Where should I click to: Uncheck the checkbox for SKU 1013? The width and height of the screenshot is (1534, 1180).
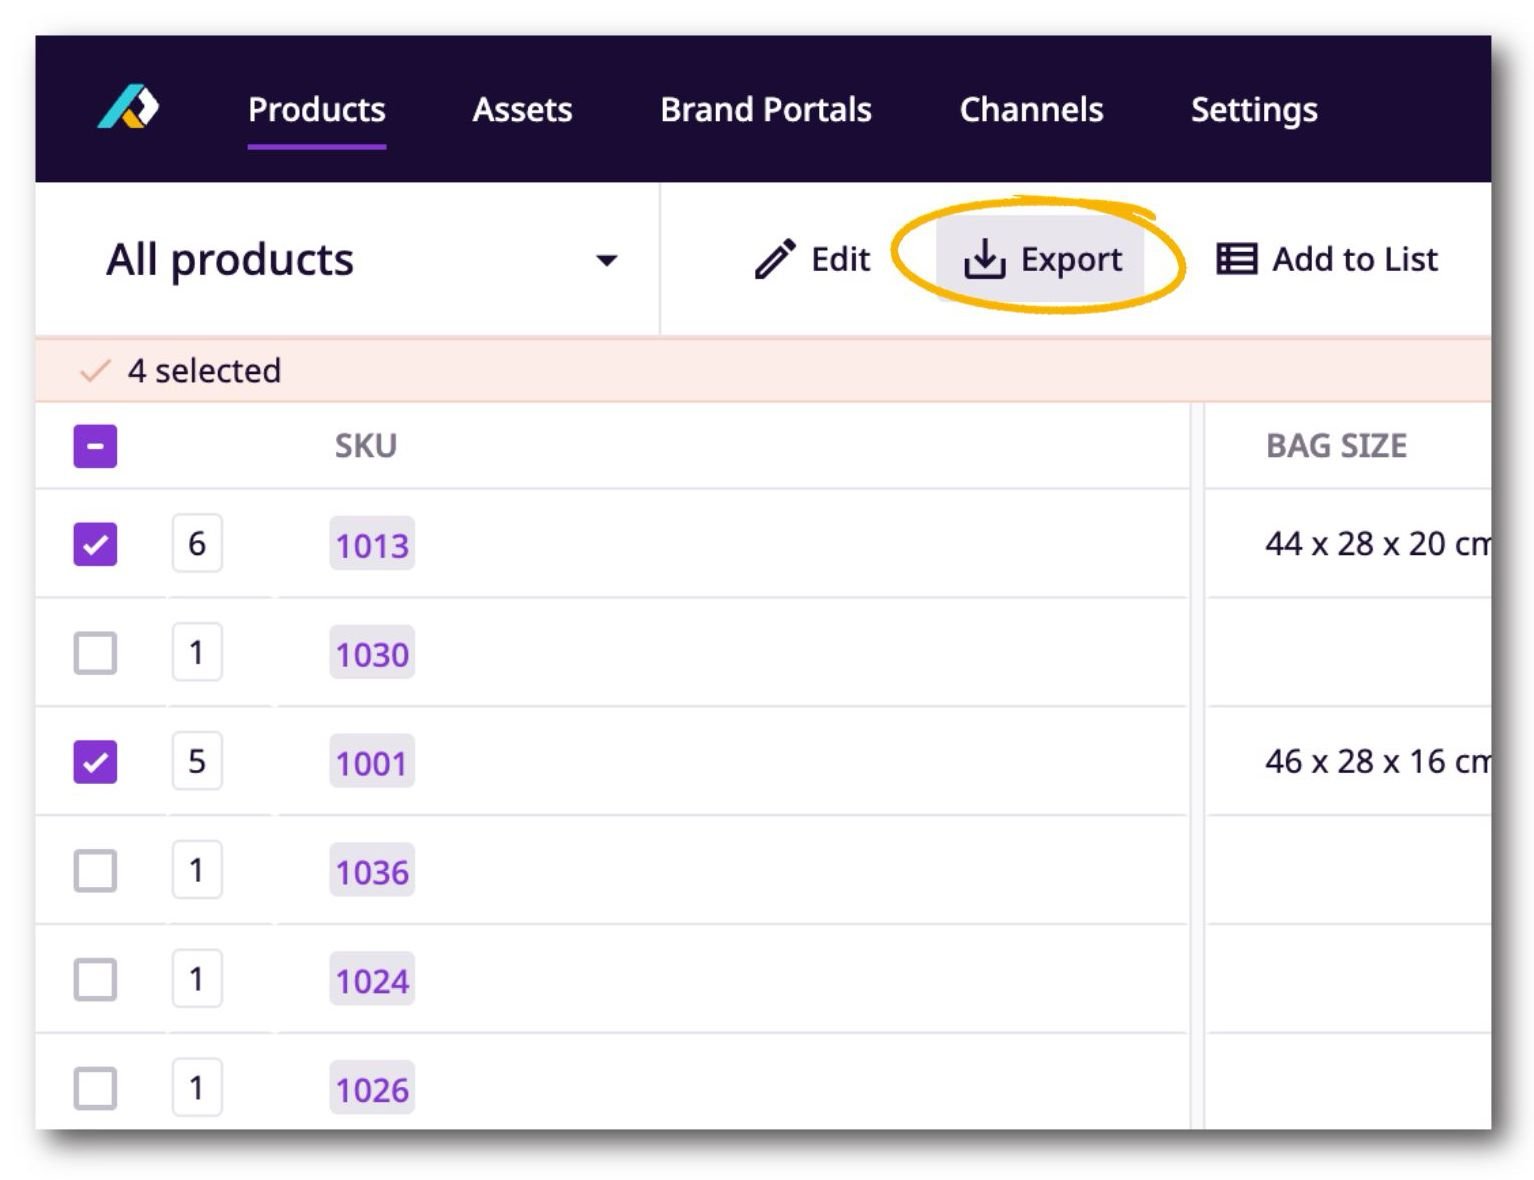click(96, 544)
